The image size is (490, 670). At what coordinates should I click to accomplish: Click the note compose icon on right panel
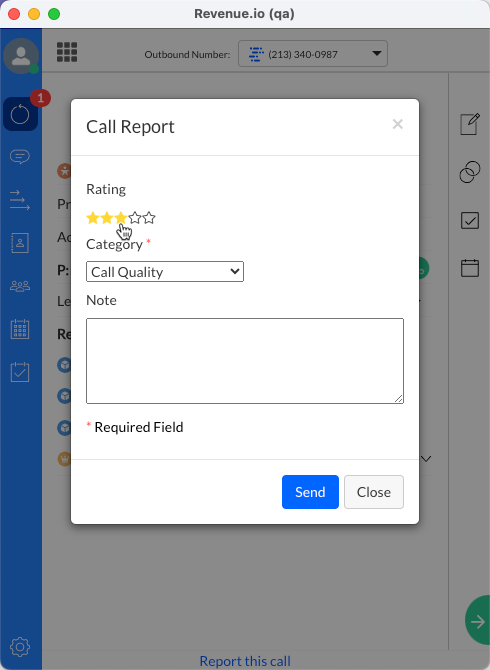click(x=469, y=124)
